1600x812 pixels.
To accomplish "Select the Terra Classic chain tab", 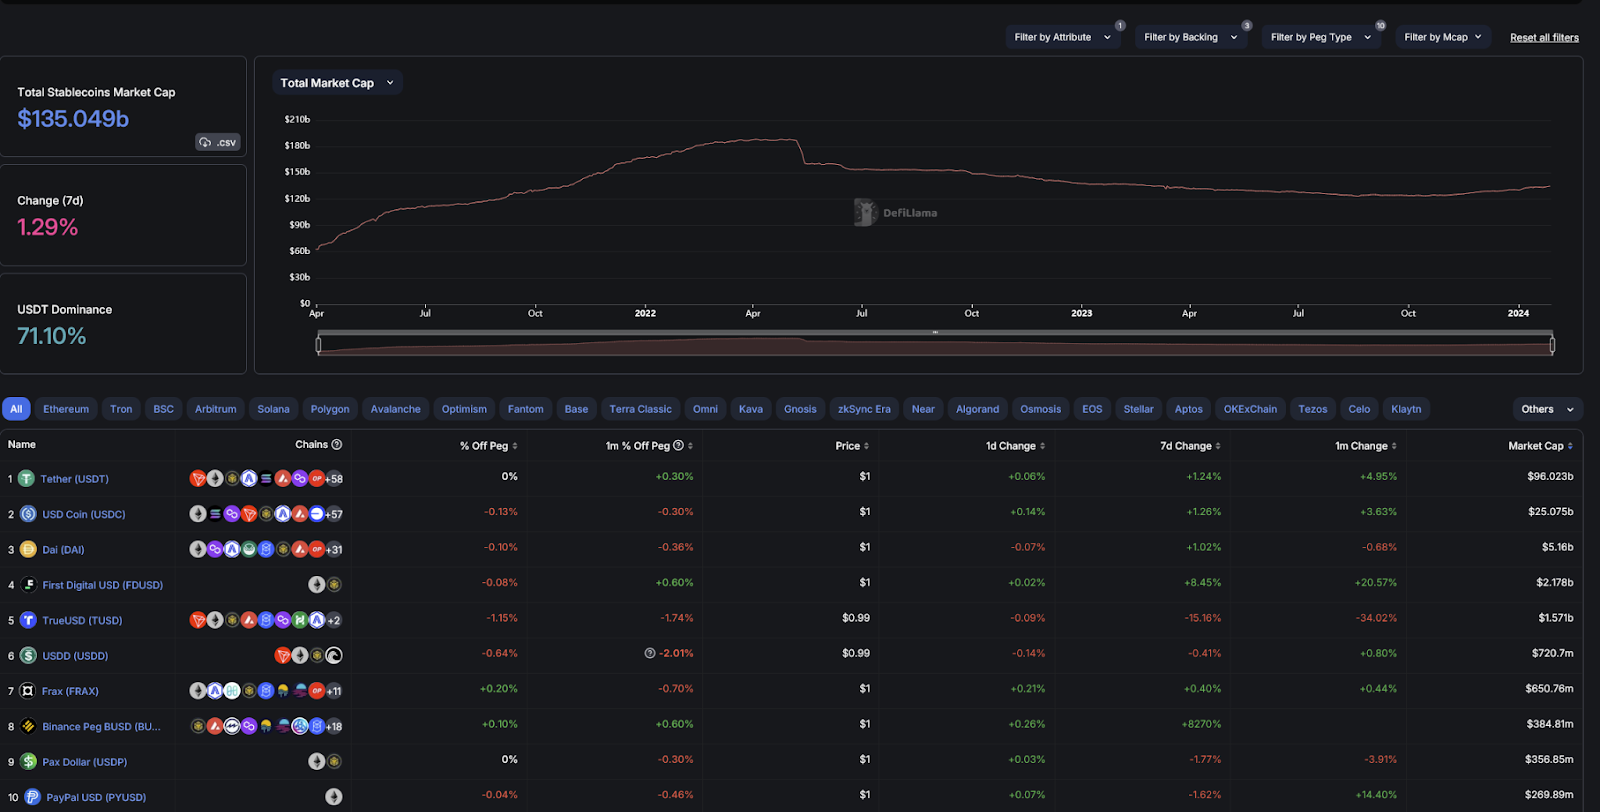I will pyautogui.click(x=641, y=409).
